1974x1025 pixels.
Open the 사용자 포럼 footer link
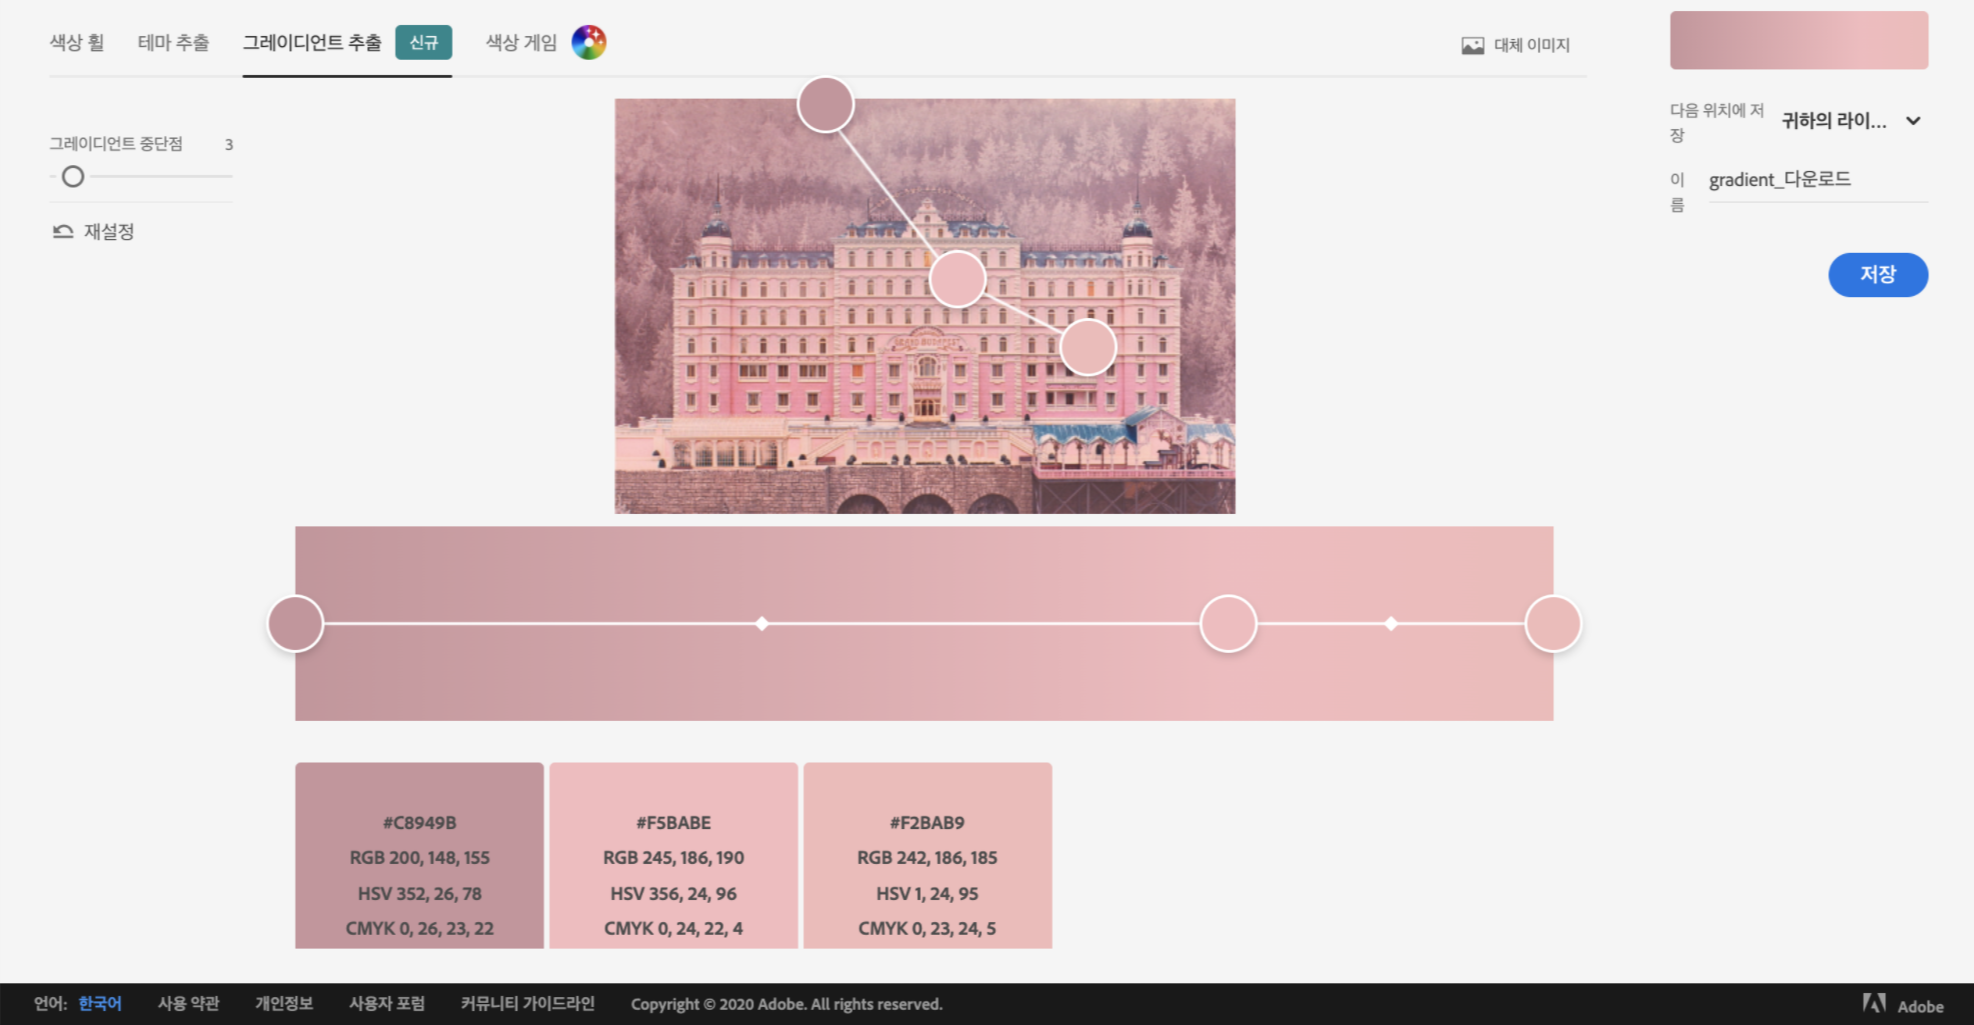point(387,1003)
